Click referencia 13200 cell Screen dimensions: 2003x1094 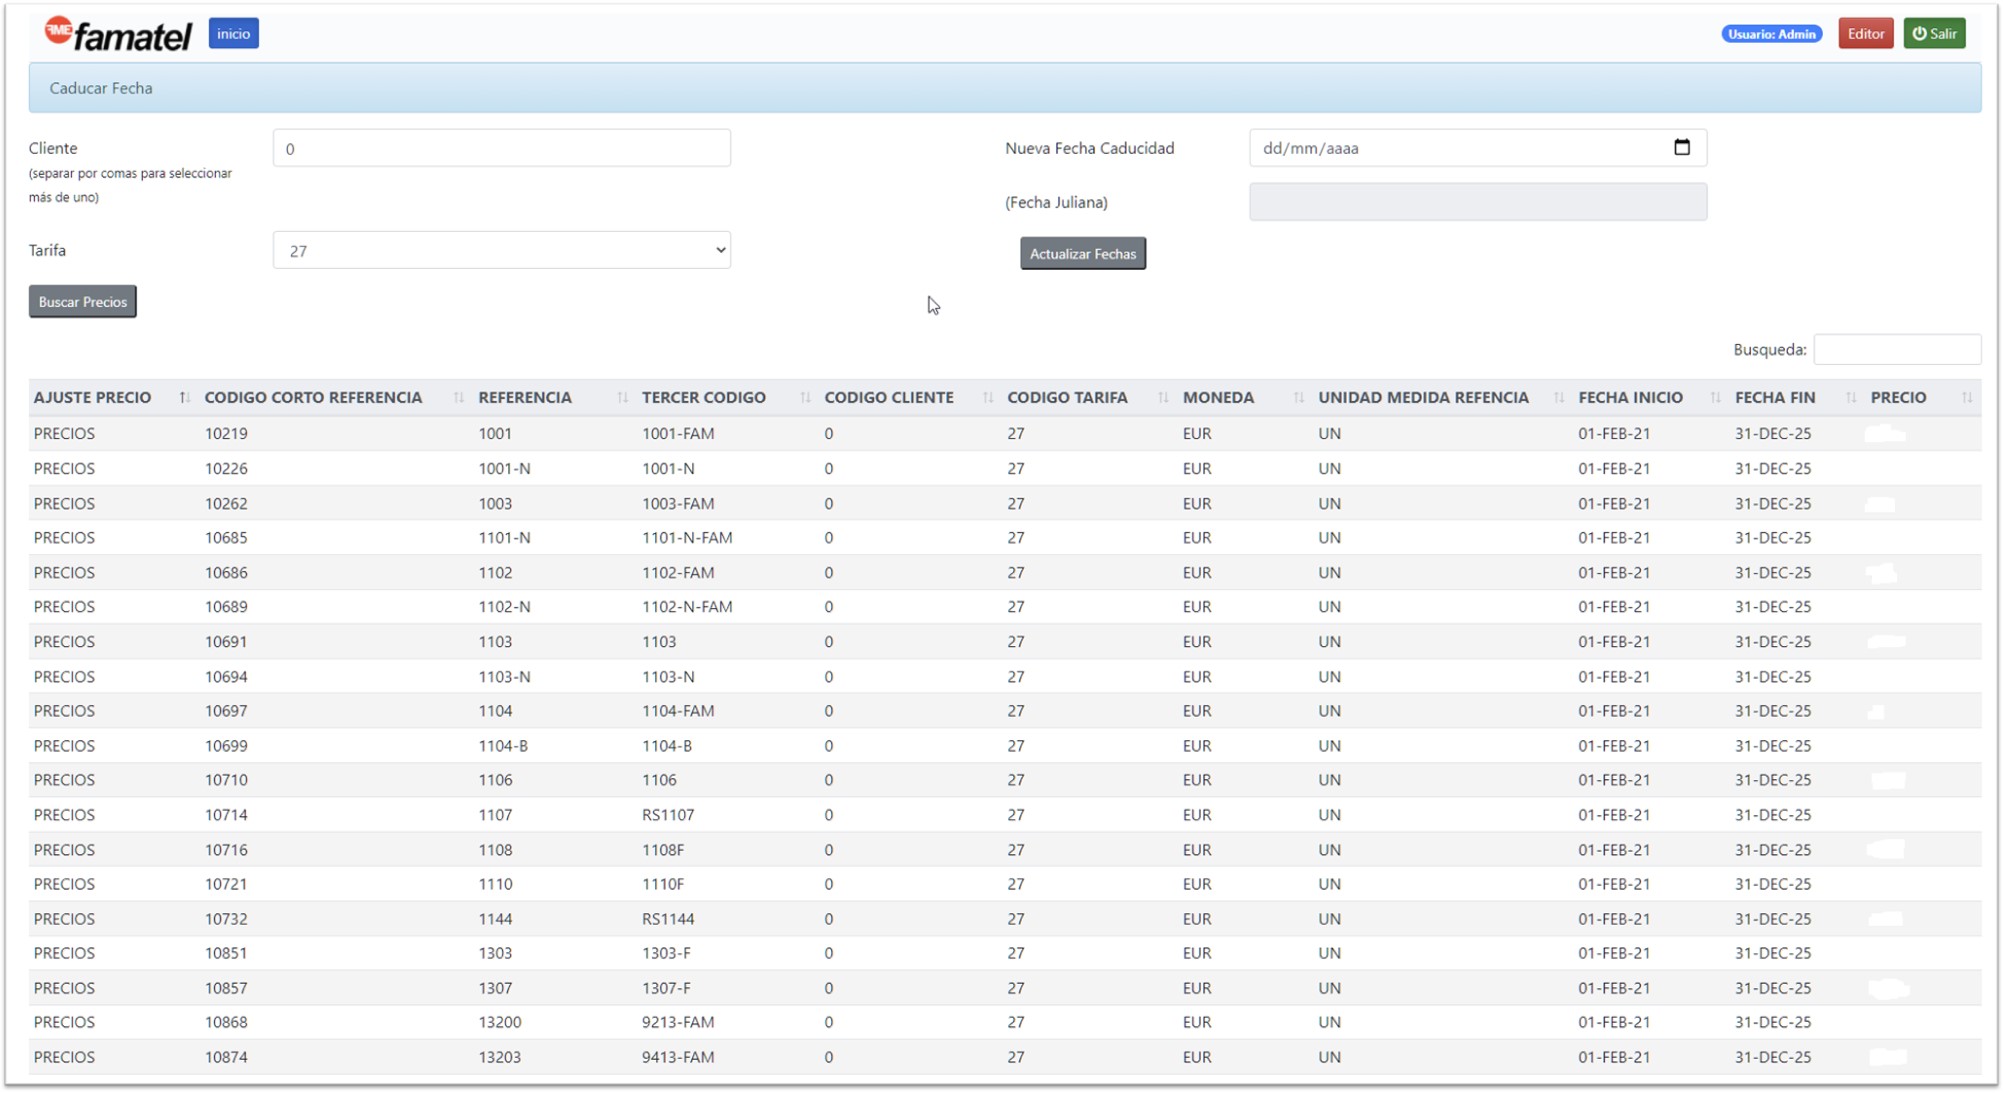coord(499,1022)
